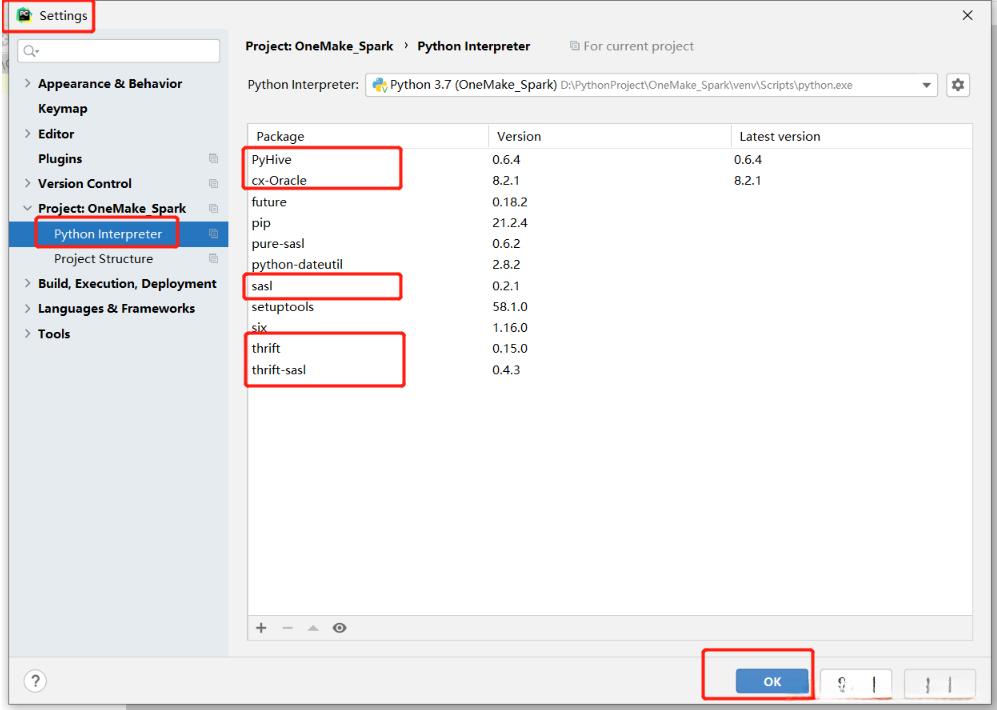This screenshot has width=997, height=710.
Task: Click PyHive latest version 0.6.4 cell
Action: [748, 160]
